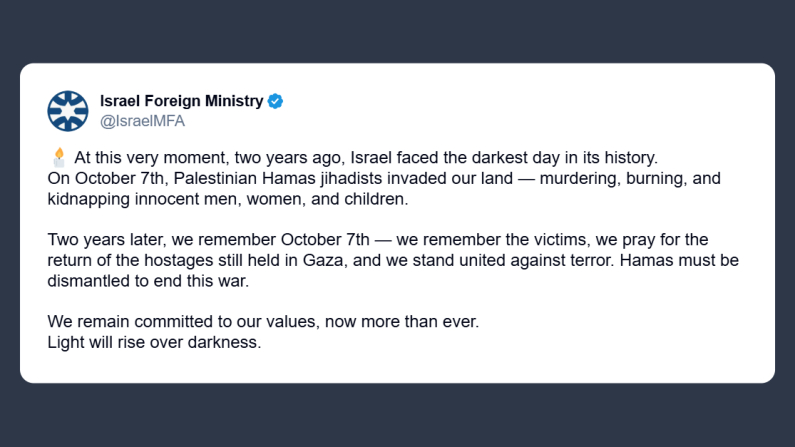
Task: Open the Israel Foreign Ministry display name
Action: (x=181, y=101)
